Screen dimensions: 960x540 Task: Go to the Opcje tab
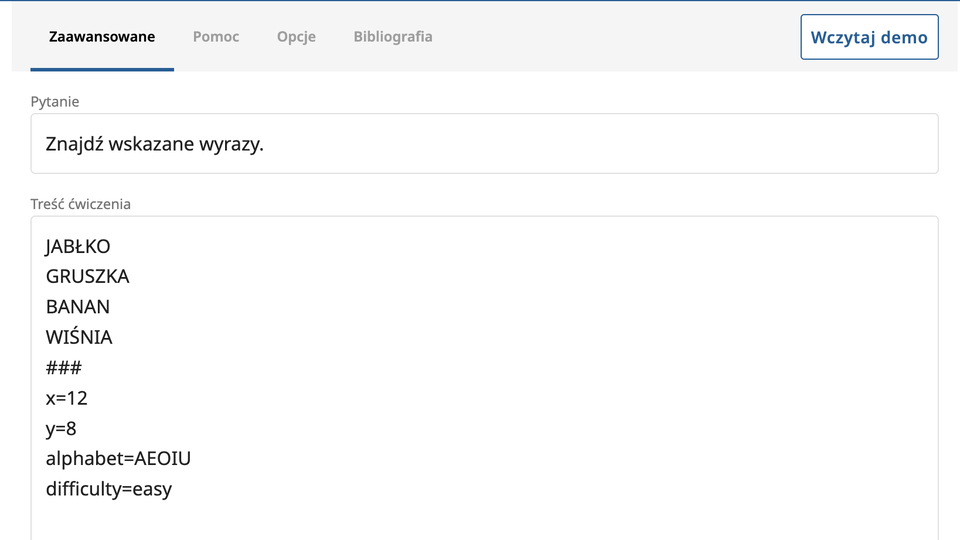click(x=296, y=37)
